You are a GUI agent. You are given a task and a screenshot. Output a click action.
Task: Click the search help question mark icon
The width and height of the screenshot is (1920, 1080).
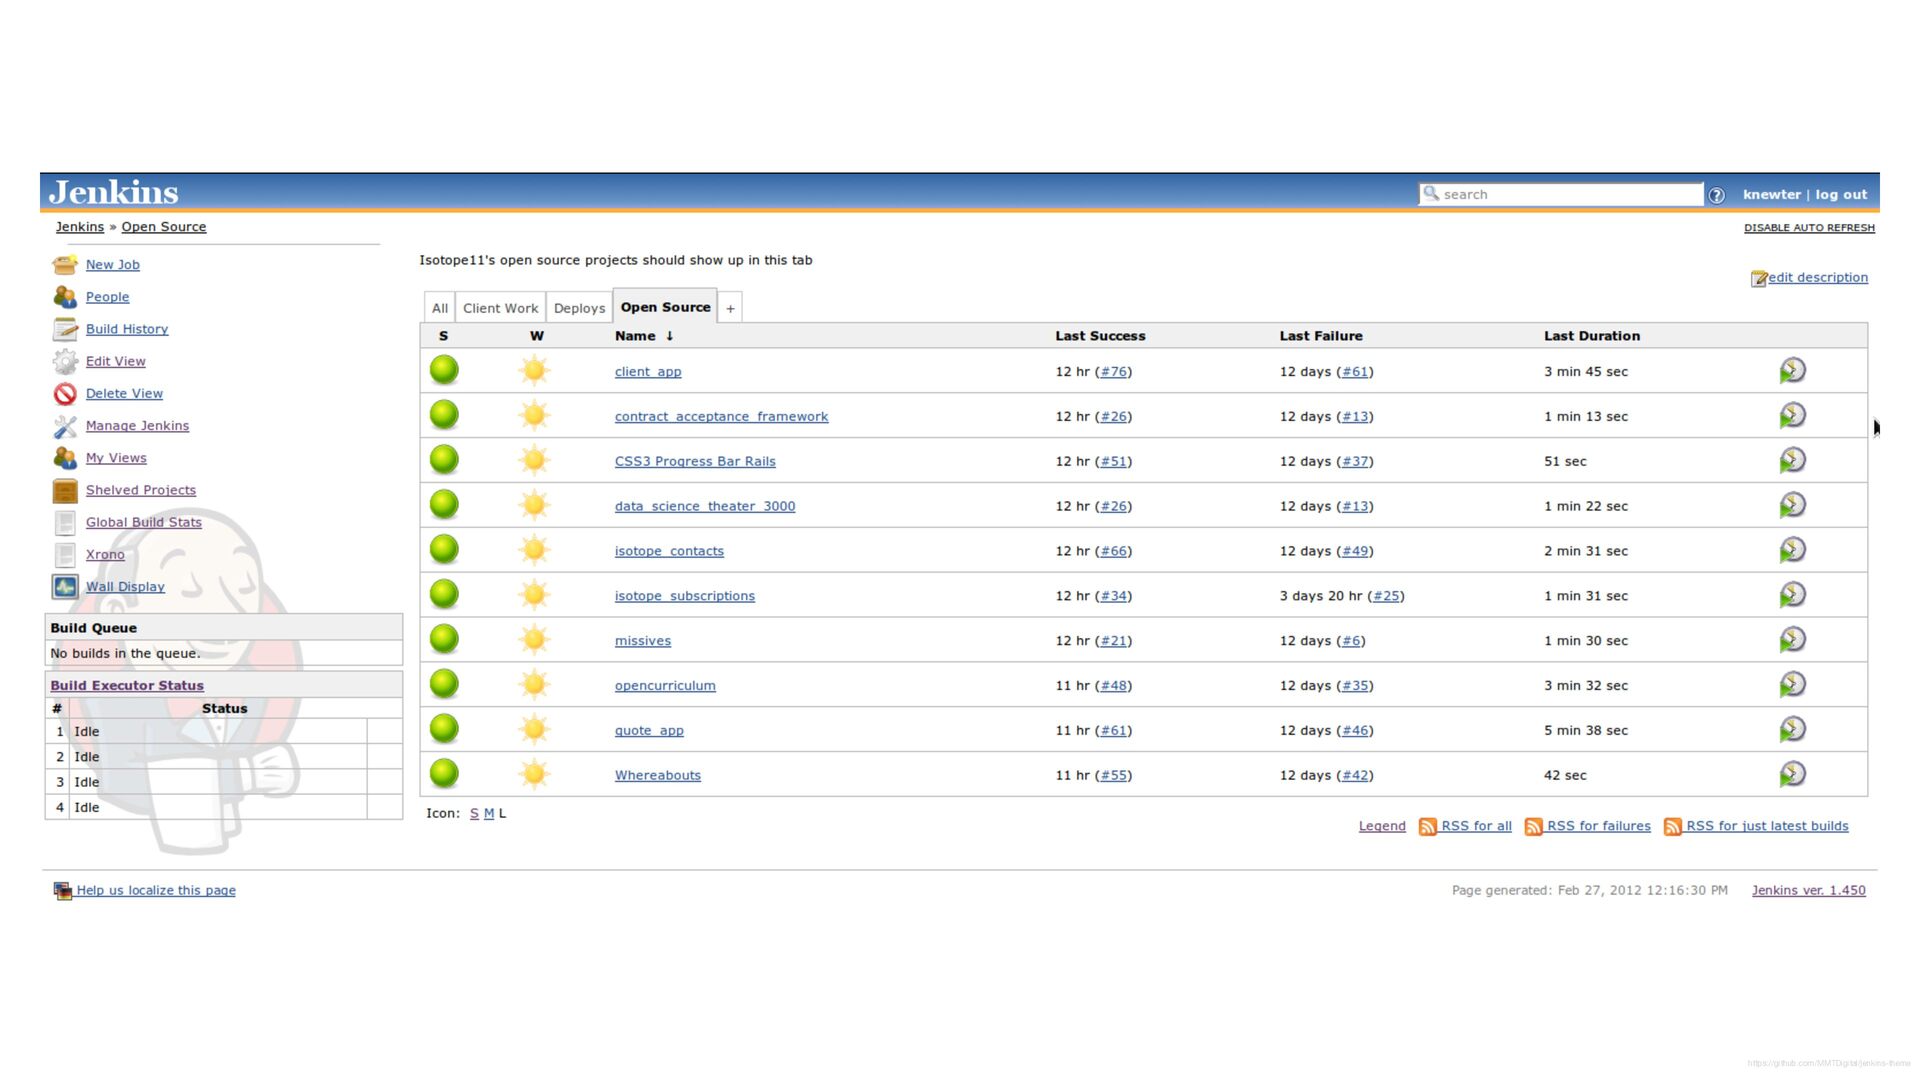1716,195
